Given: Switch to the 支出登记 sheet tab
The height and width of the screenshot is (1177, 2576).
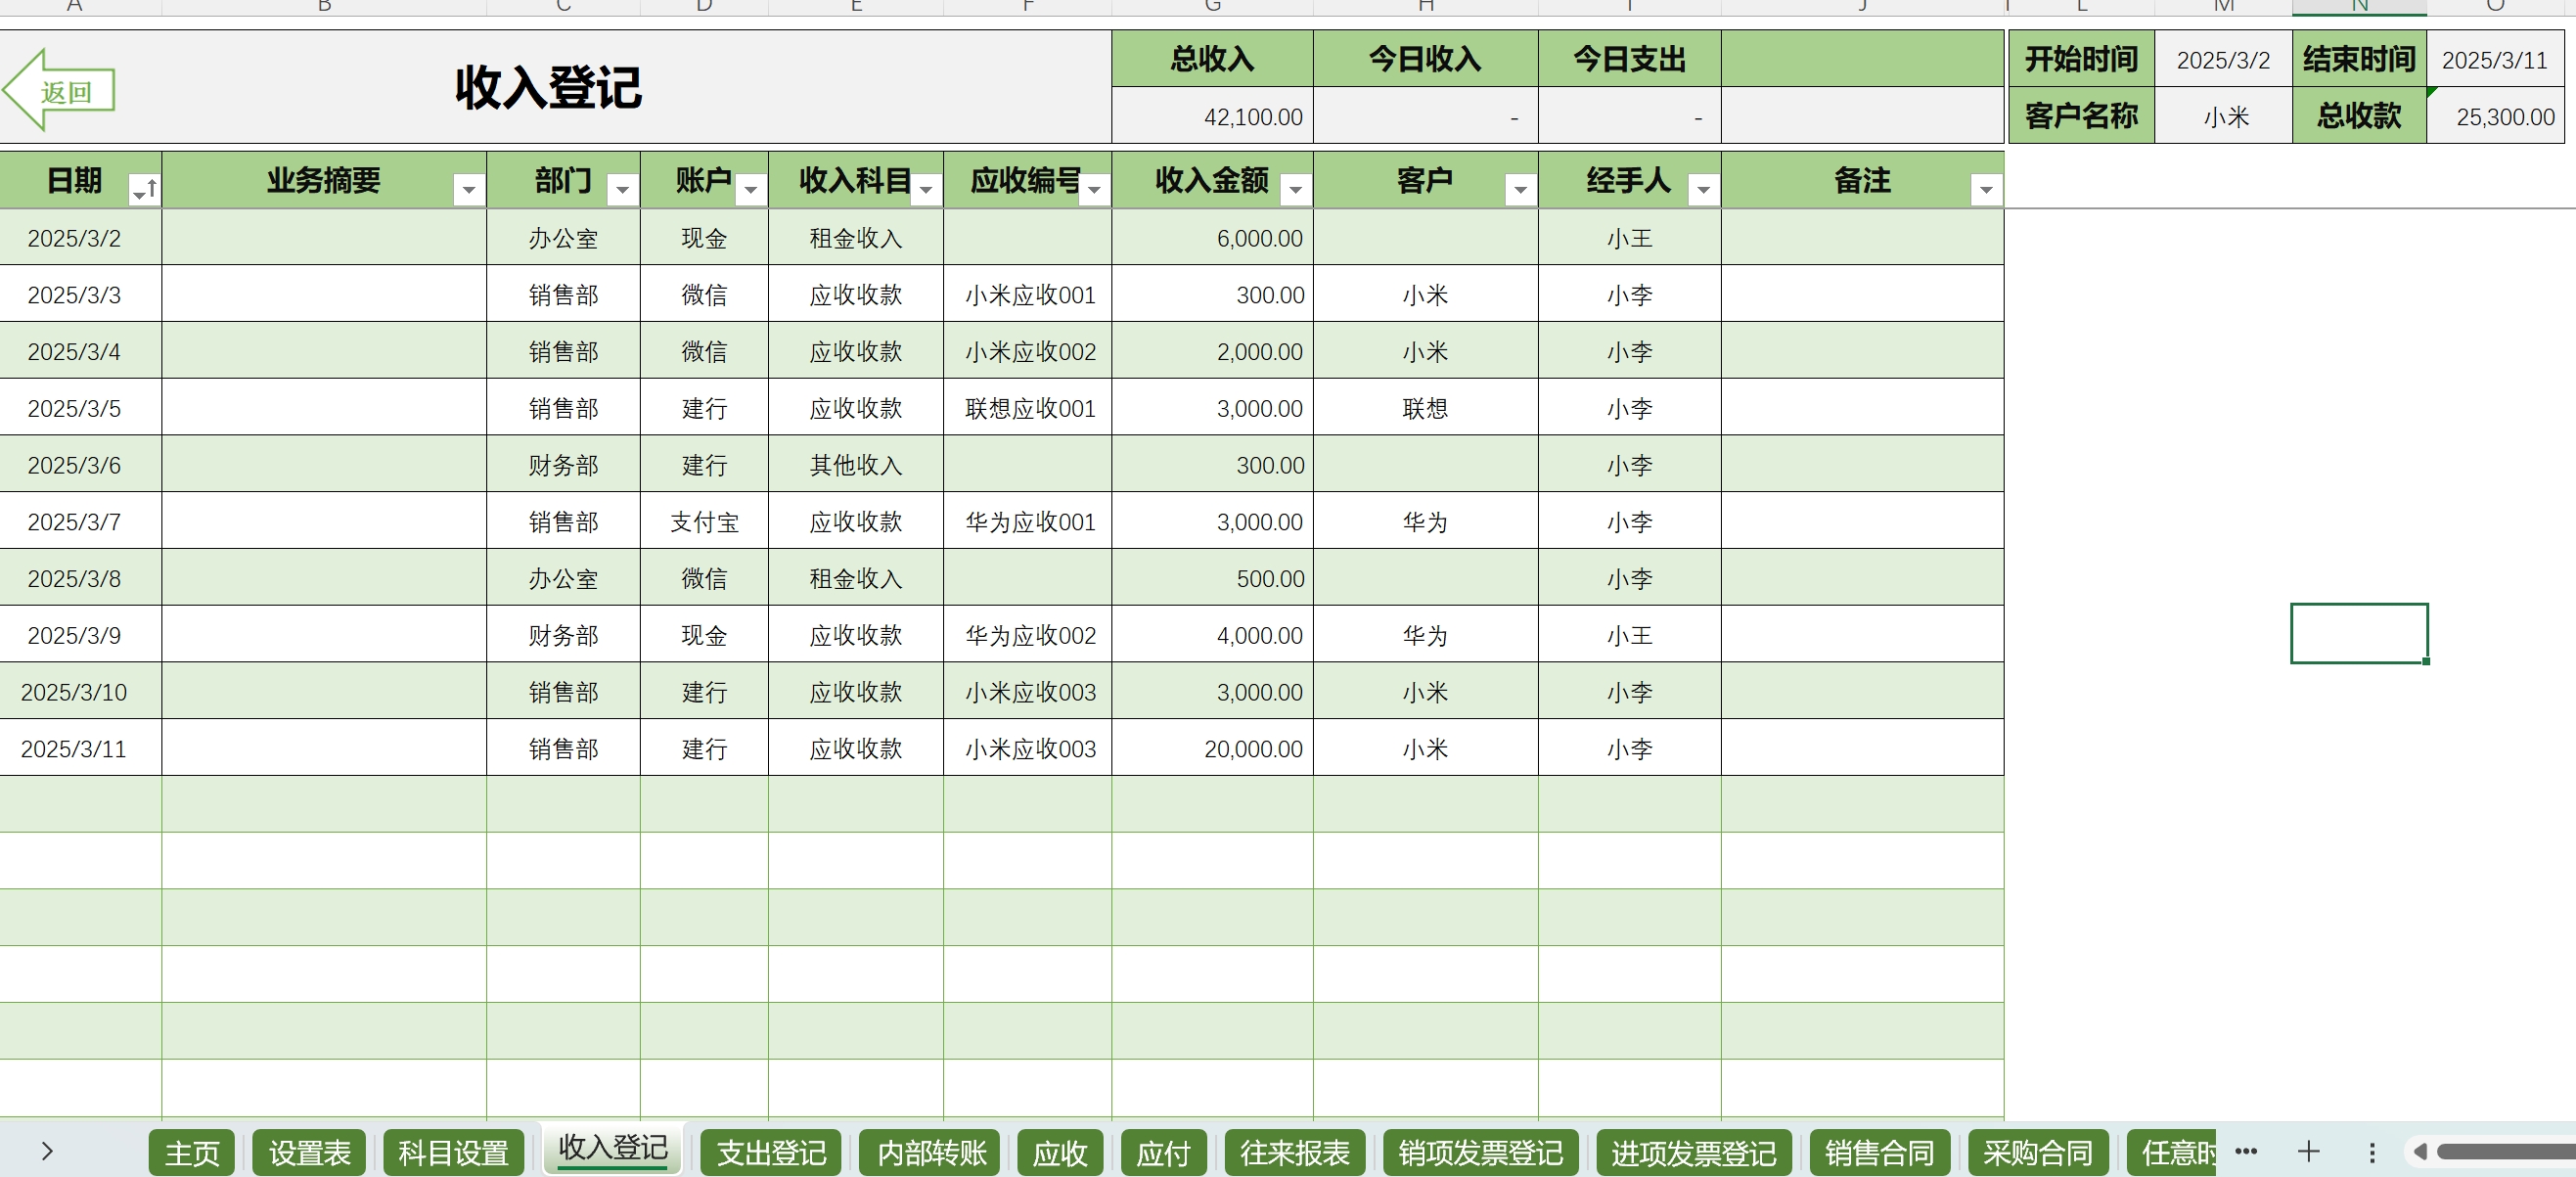Looking at the screenshot, I should [x=771, y=1153].
